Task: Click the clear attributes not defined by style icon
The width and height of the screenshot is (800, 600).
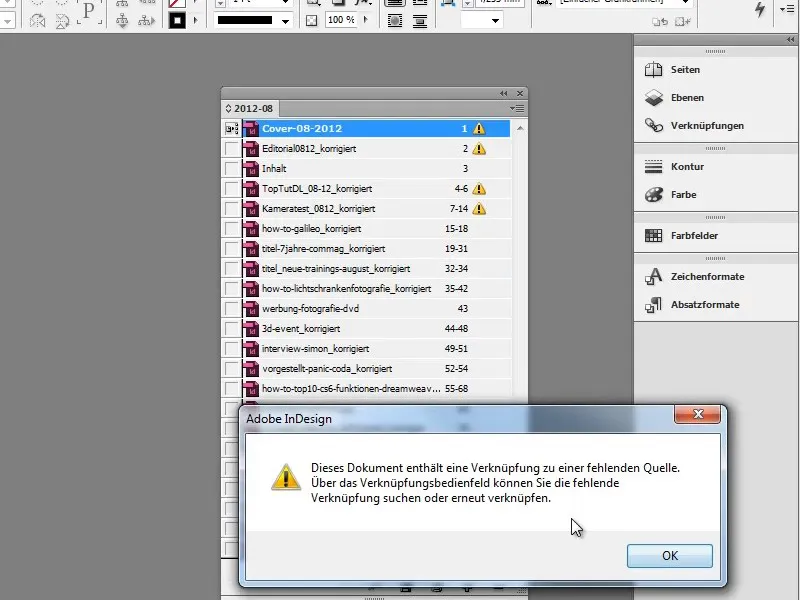Action: [682, 21]
